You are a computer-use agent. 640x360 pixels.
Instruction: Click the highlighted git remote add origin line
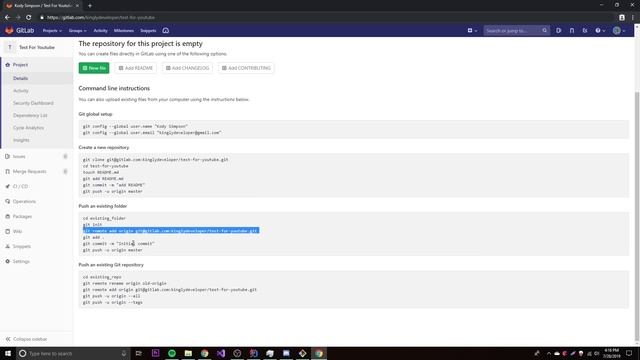171,231
